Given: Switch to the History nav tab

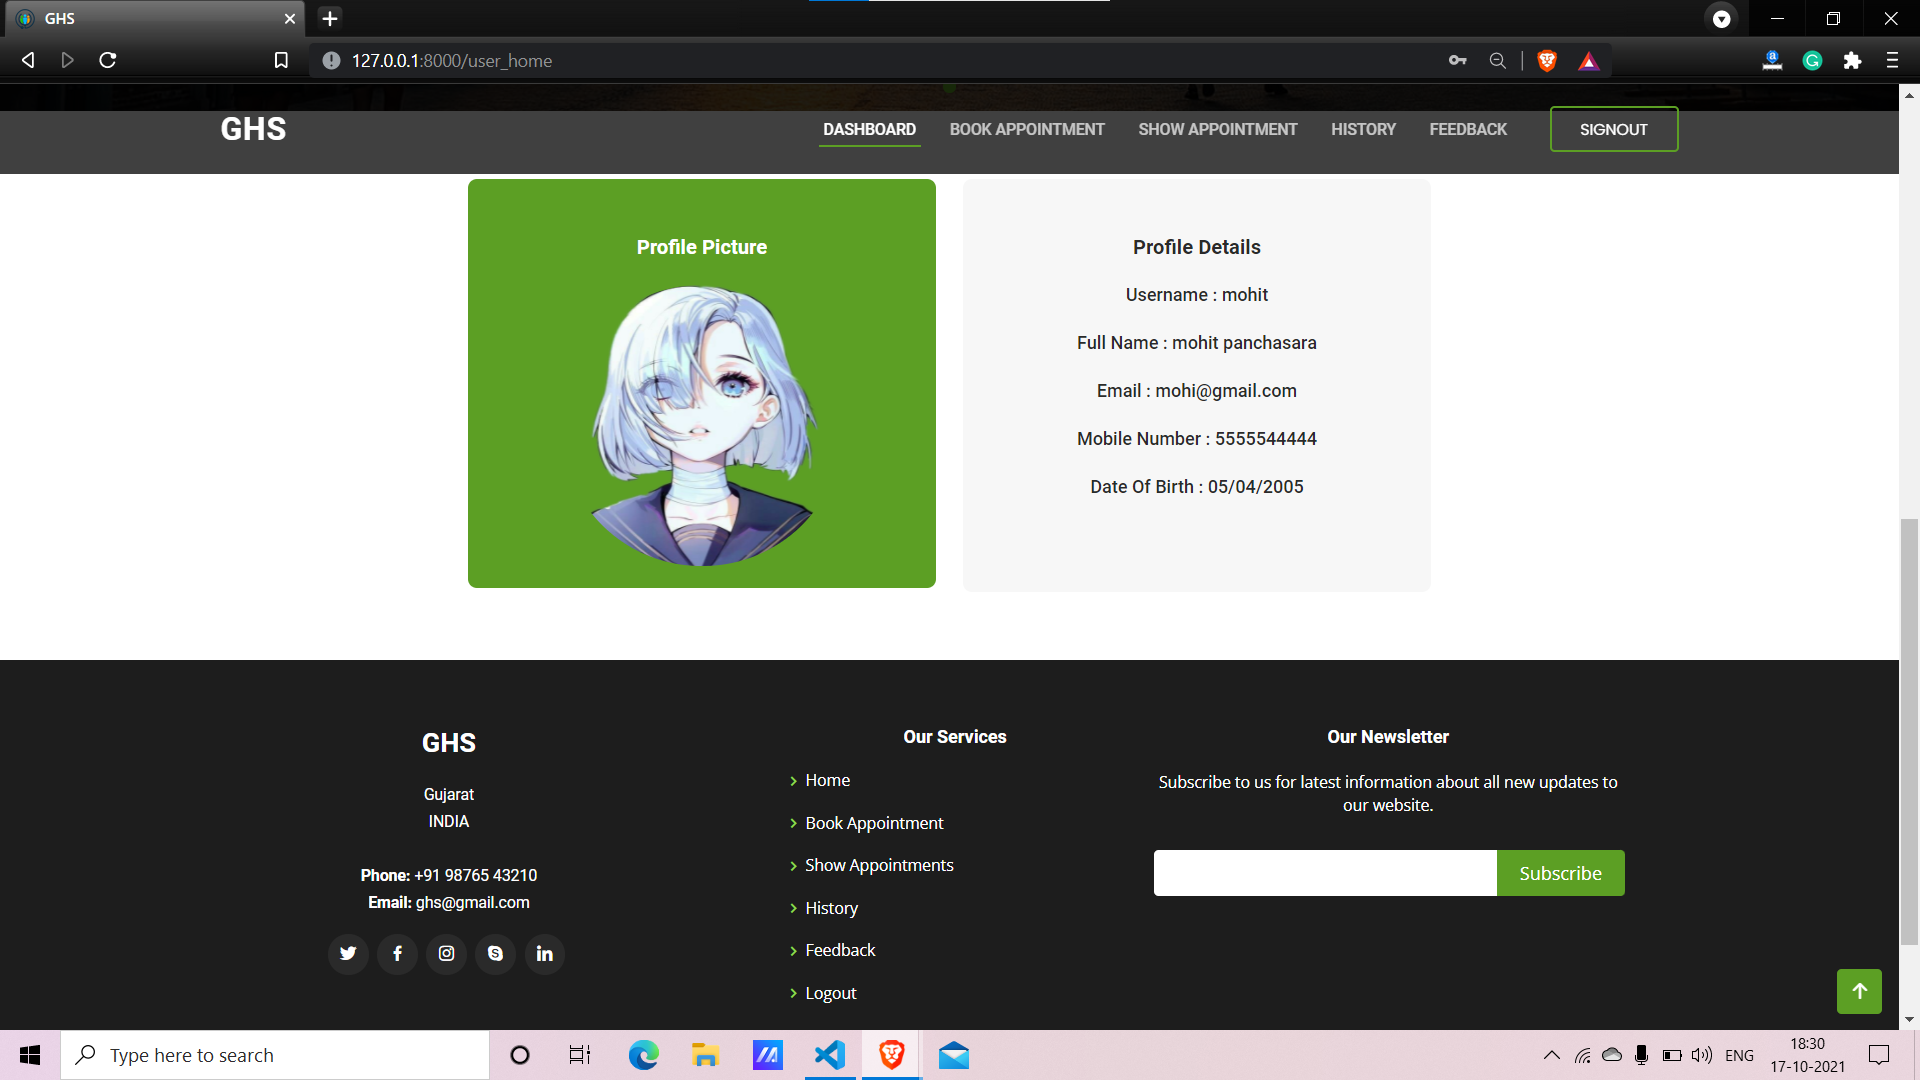Looking at the screenshot, I should point(1363,130).
